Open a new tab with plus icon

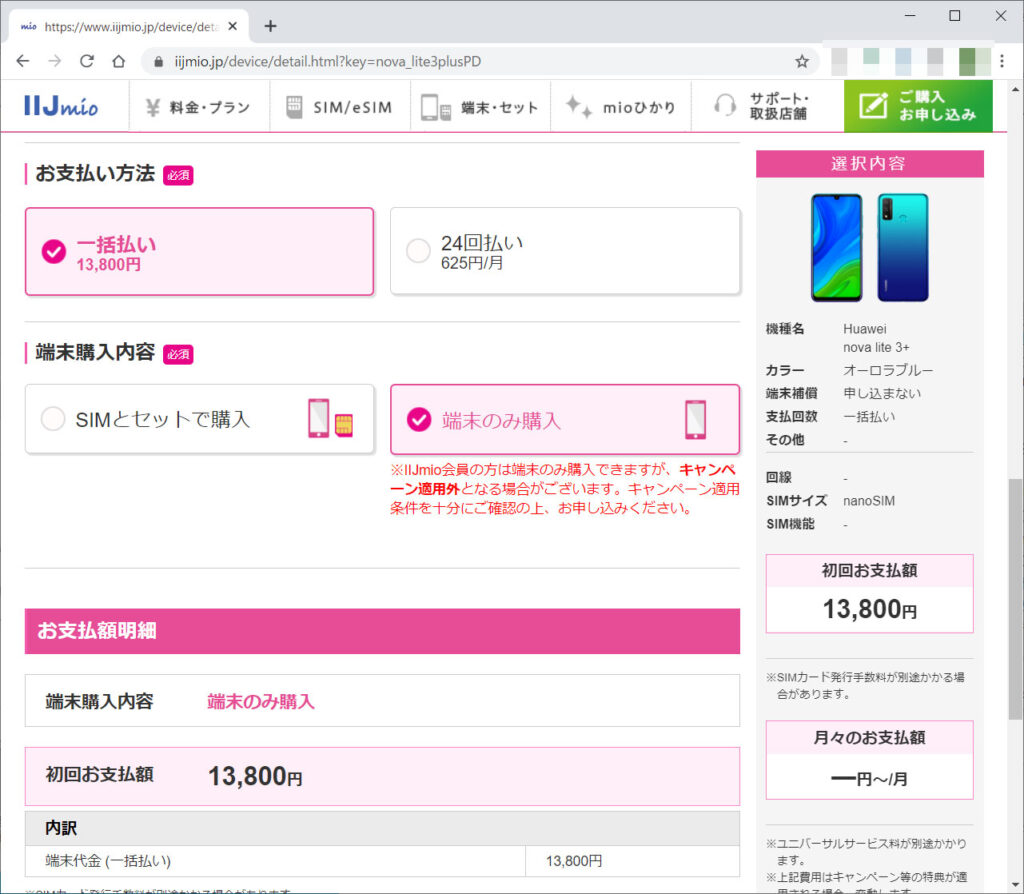coord(270,26)
